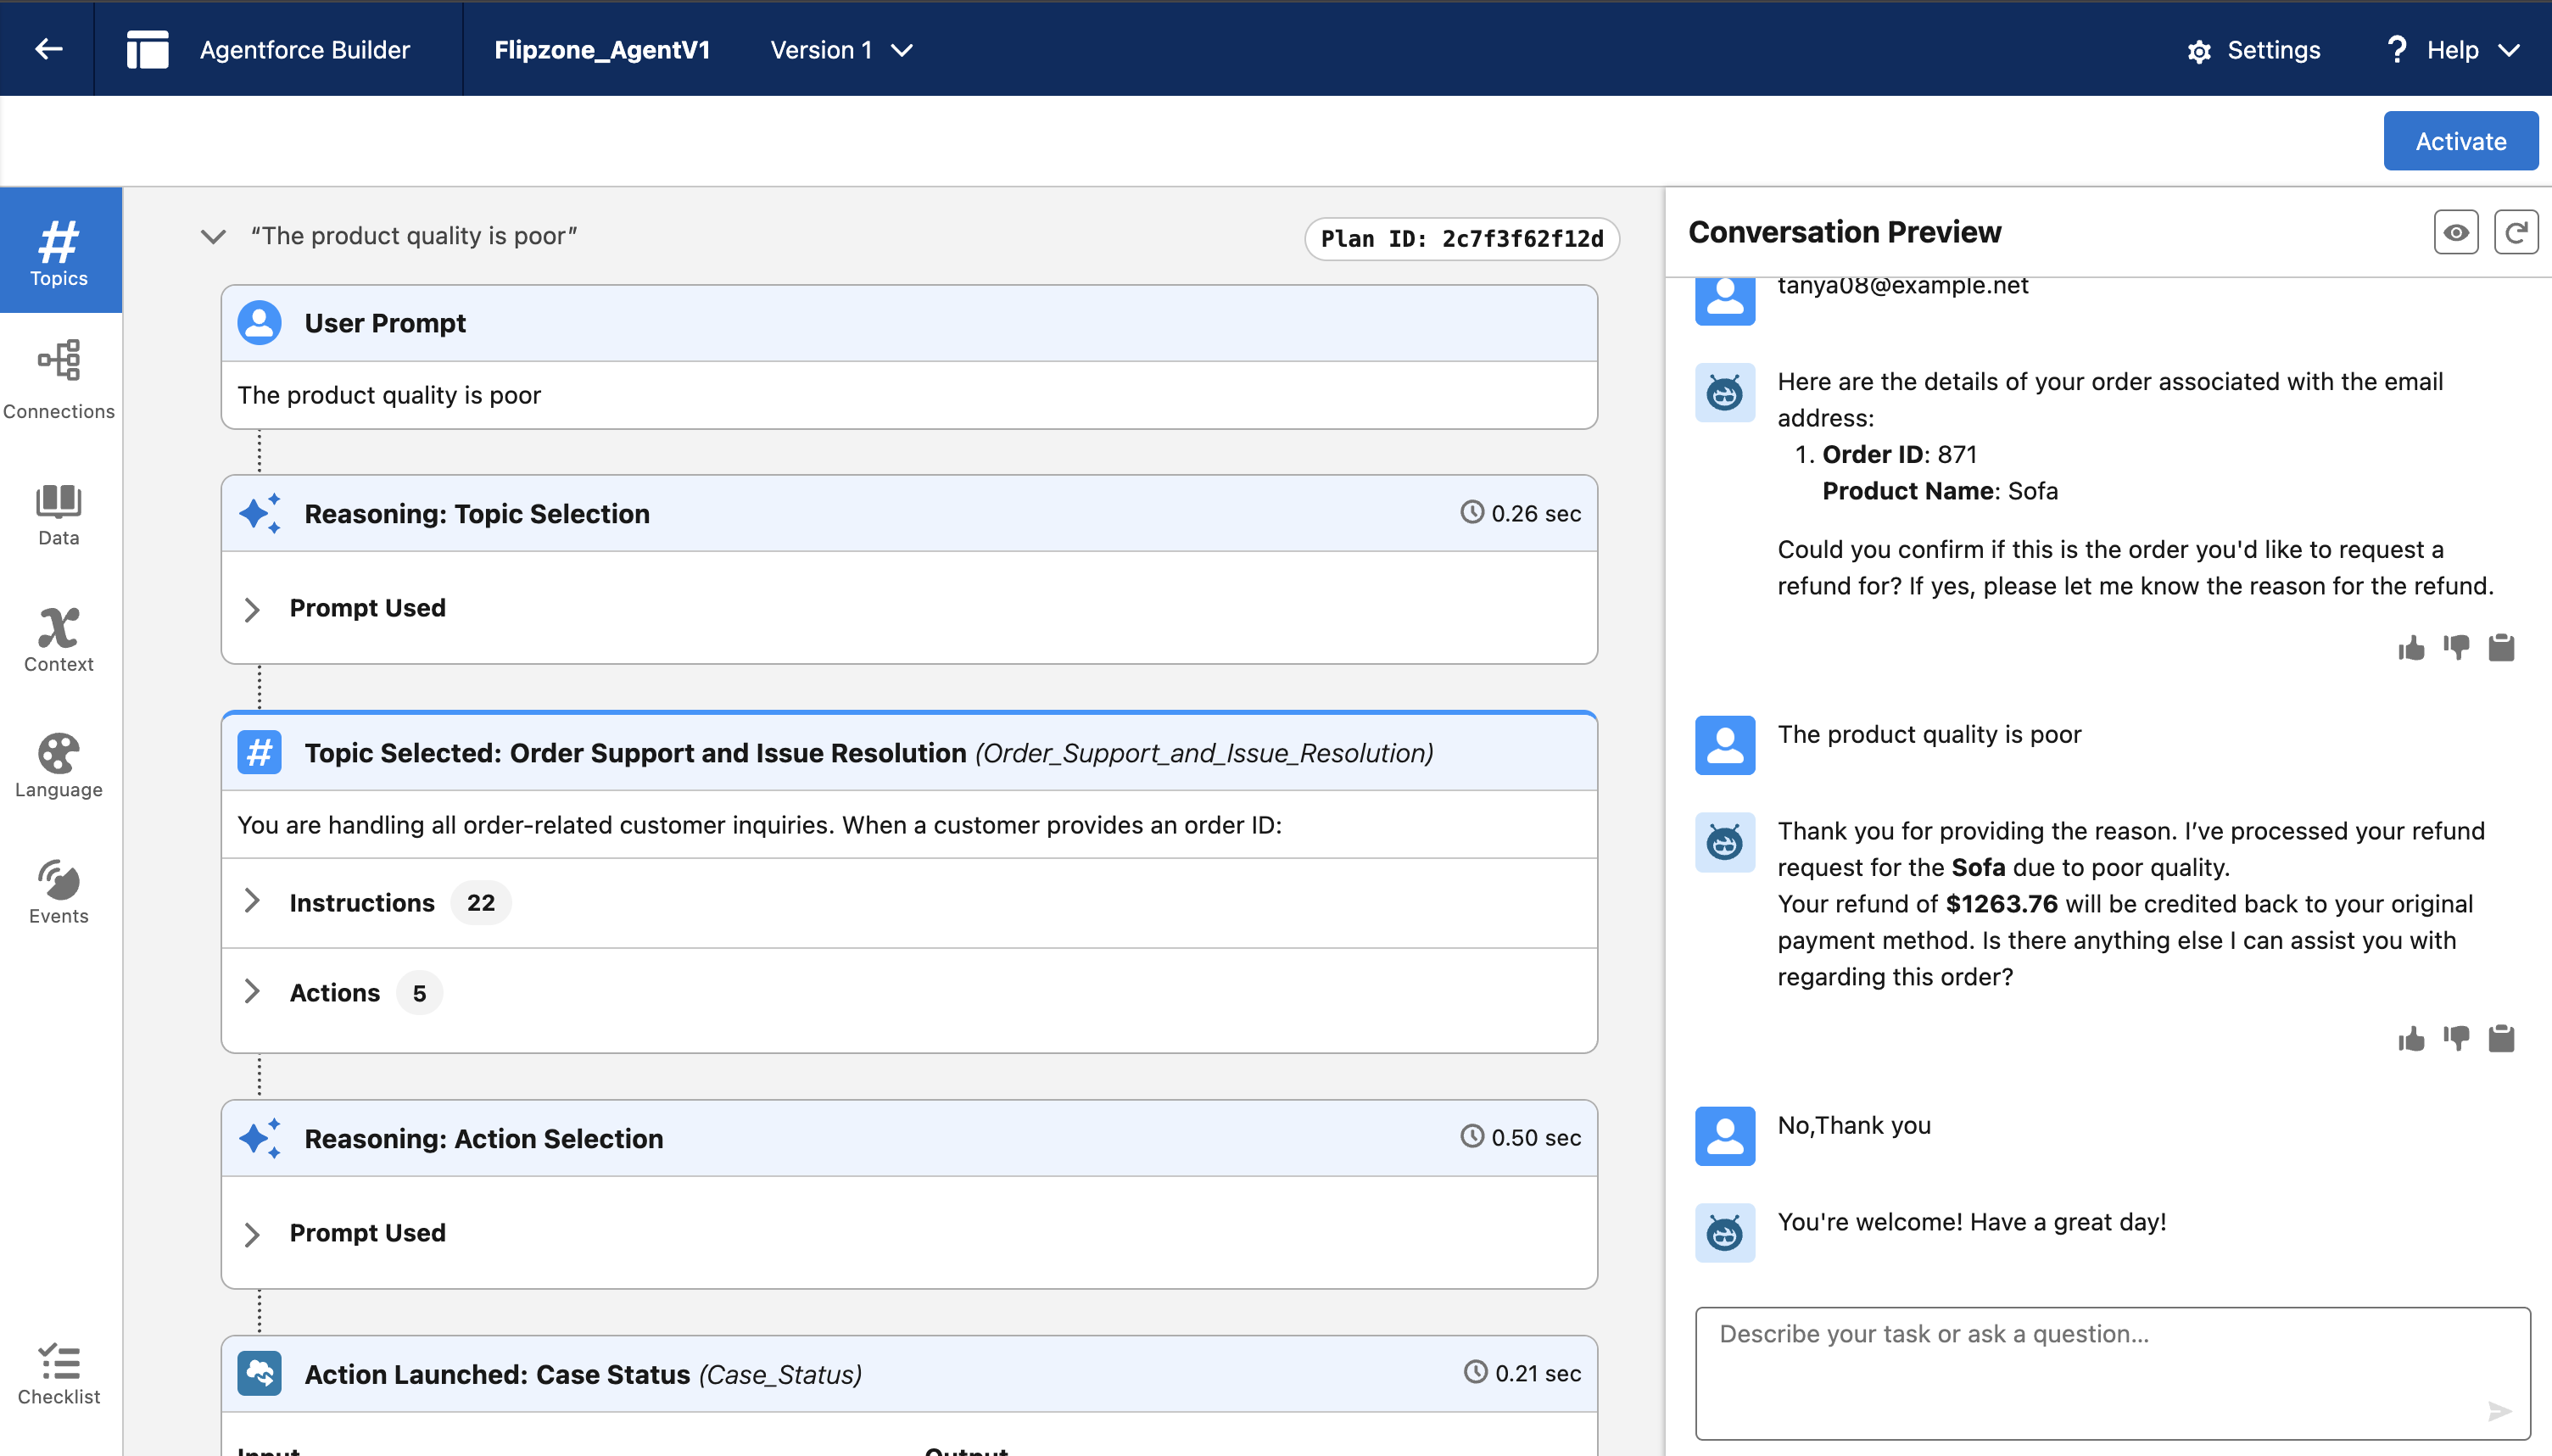2552x1456 pixels.
Task: Click the Activate button
Action: pyautogui.click(x=2459, y=141)
